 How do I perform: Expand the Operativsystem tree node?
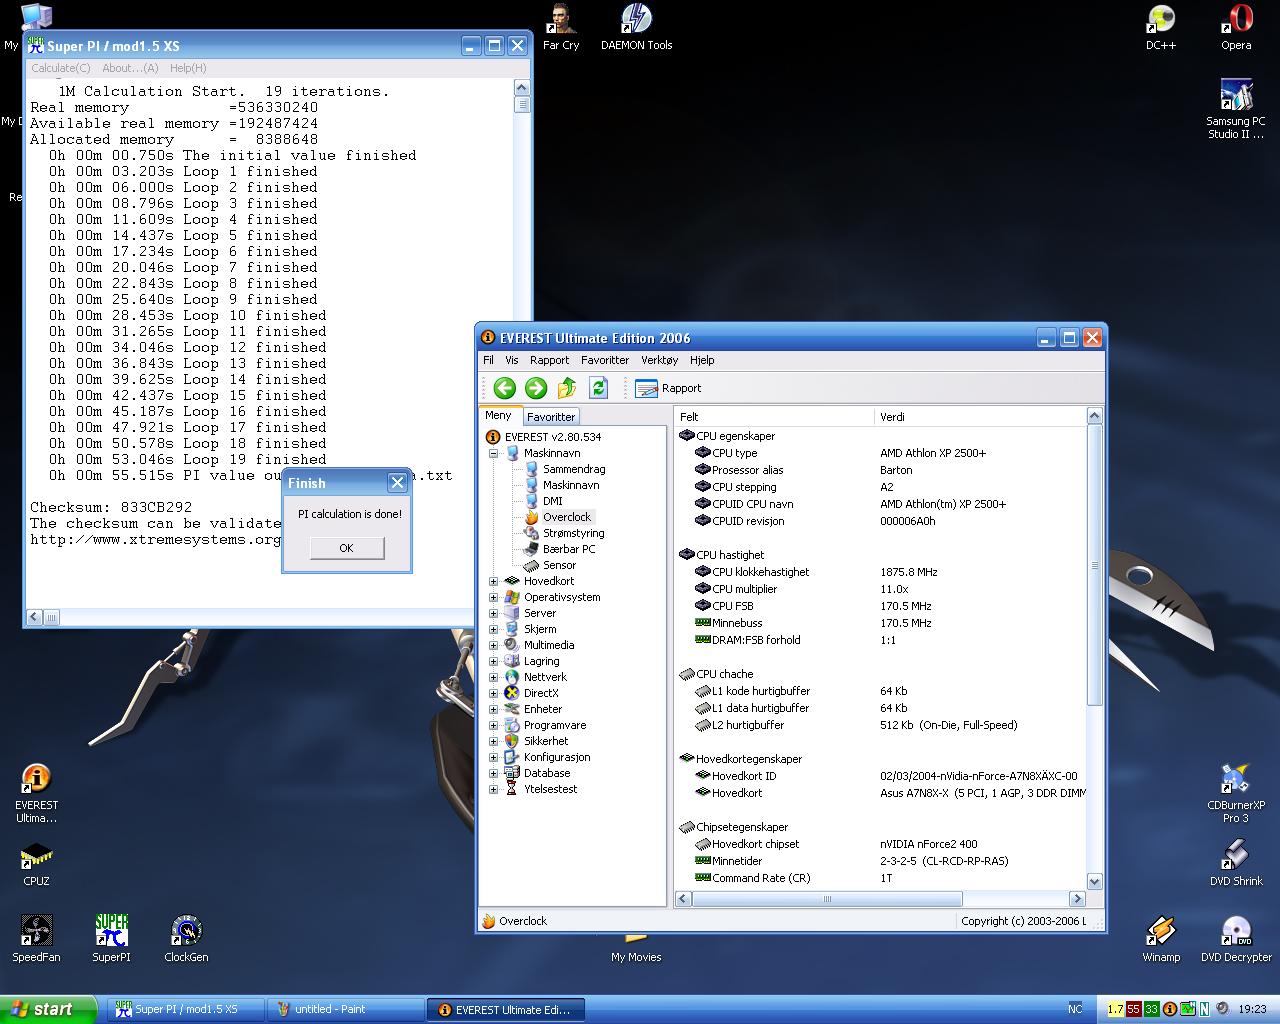[x=493, y=597]
